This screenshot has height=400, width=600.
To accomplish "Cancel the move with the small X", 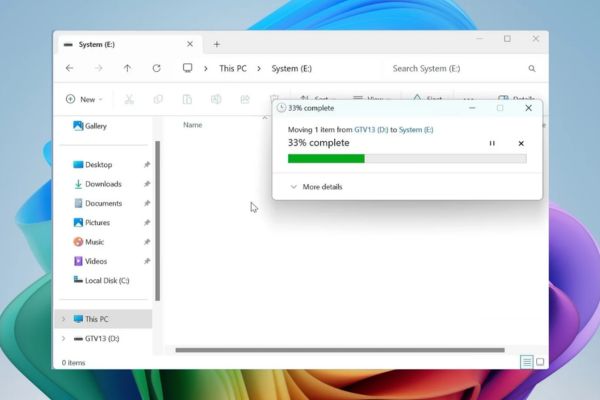I will pos(521,143).
